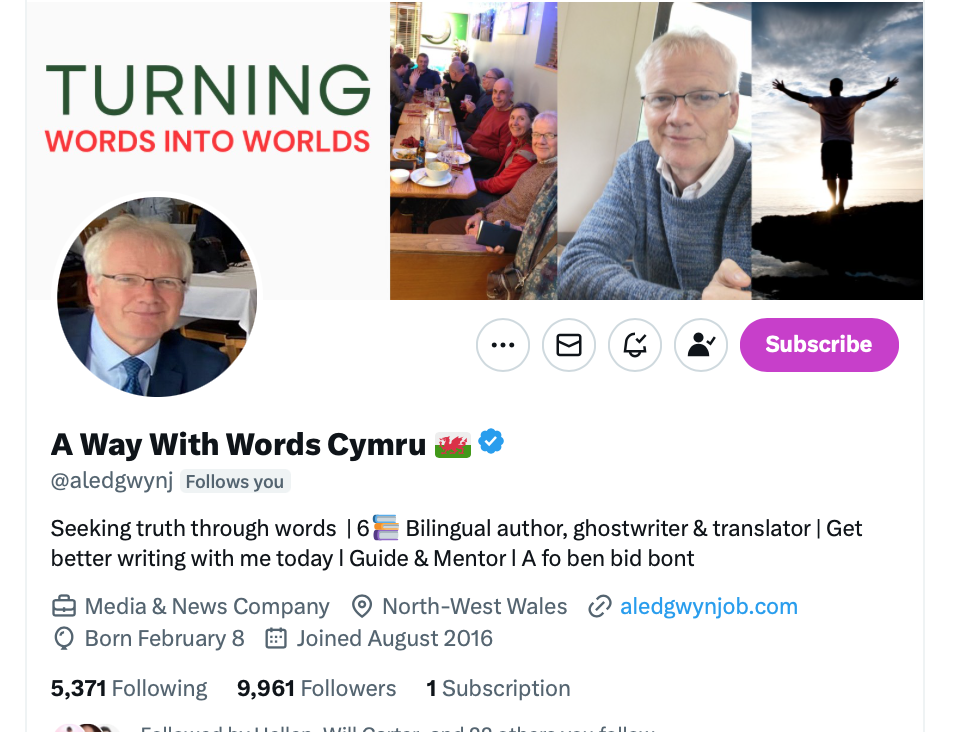Click the Welsh flag emoji
The image size is (954, 732).
[453, 445]
